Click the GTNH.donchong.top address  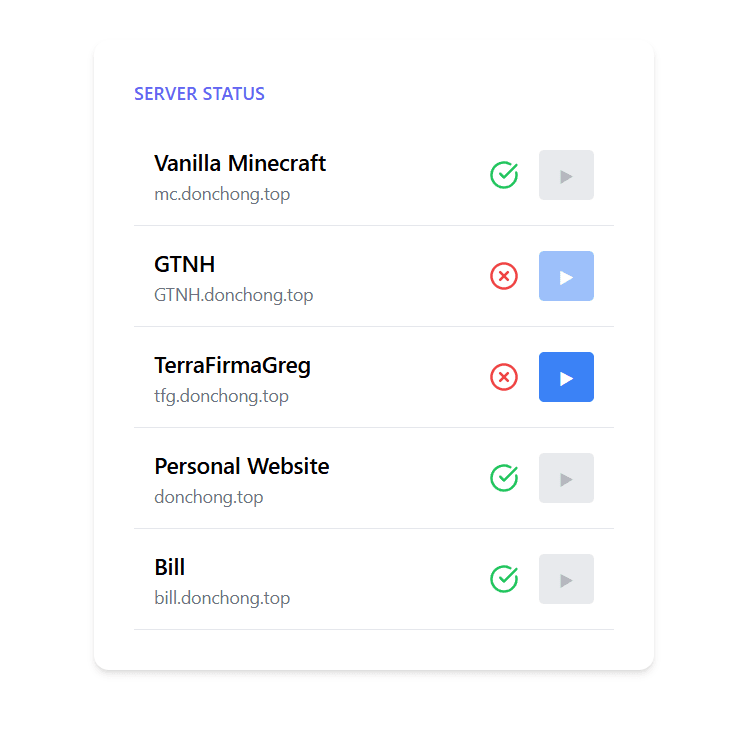(233, 295)
